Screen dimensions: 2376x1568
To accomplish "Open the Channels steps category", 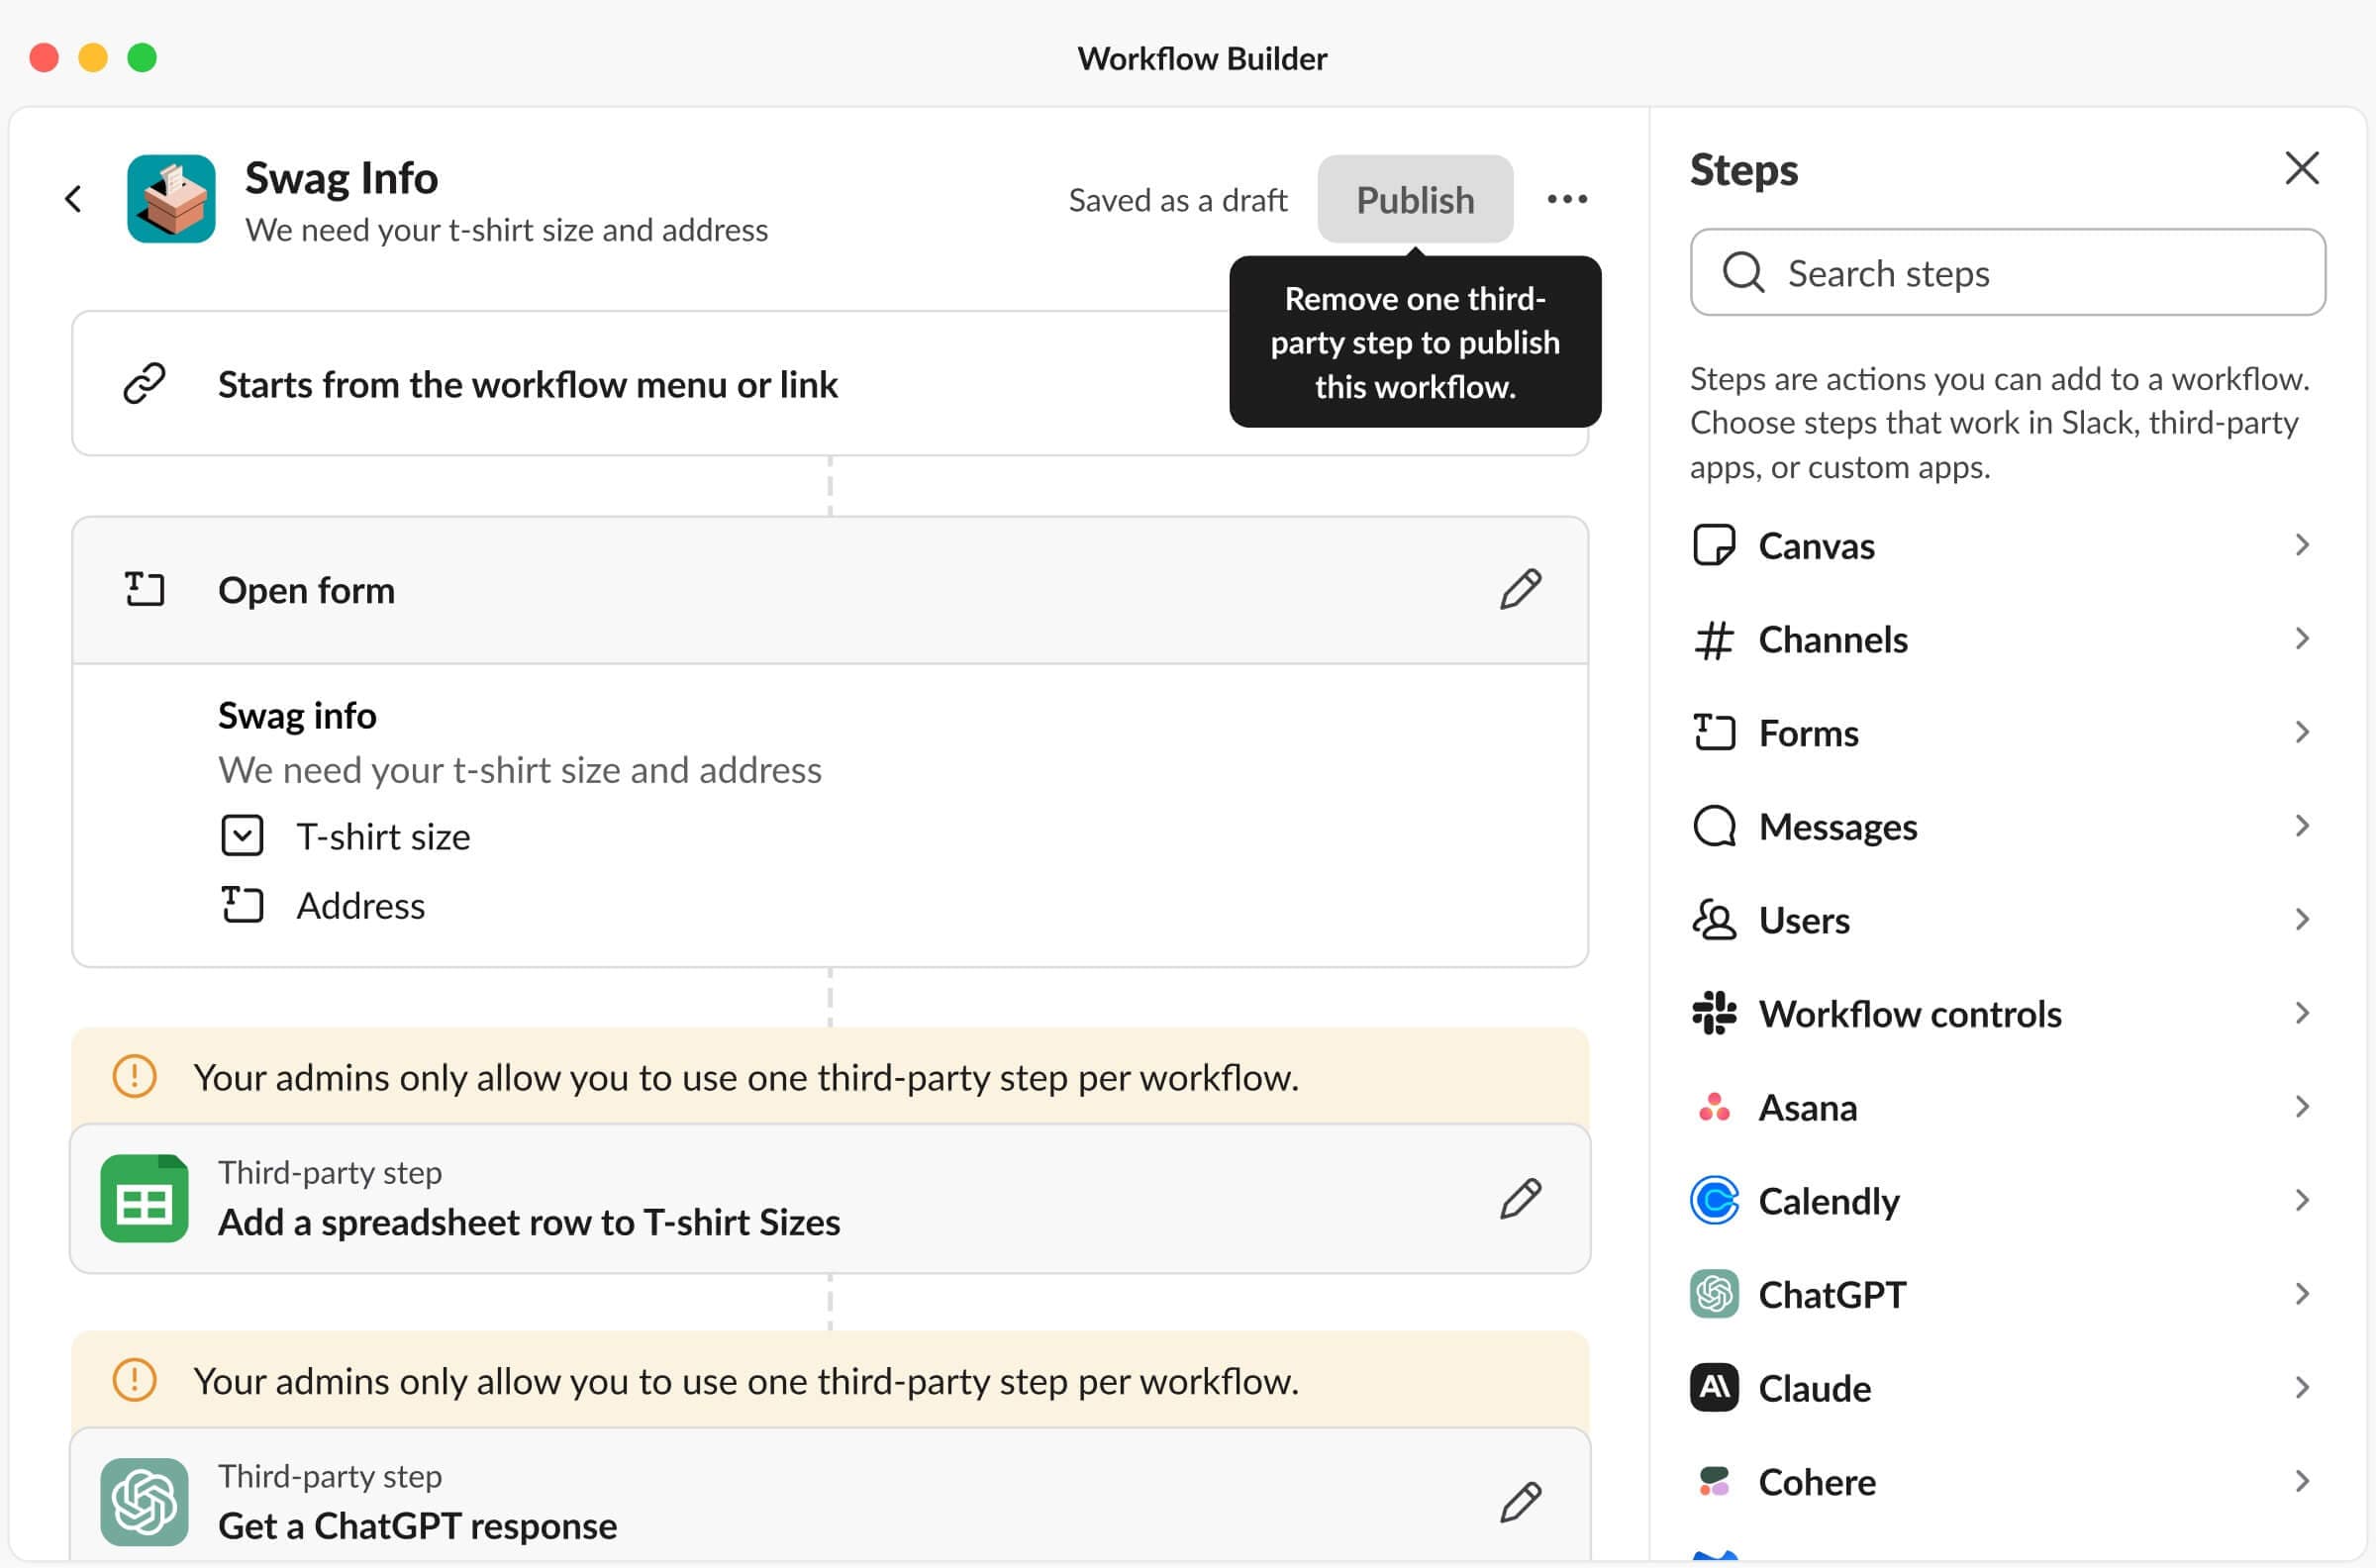I will (2007, 640).
